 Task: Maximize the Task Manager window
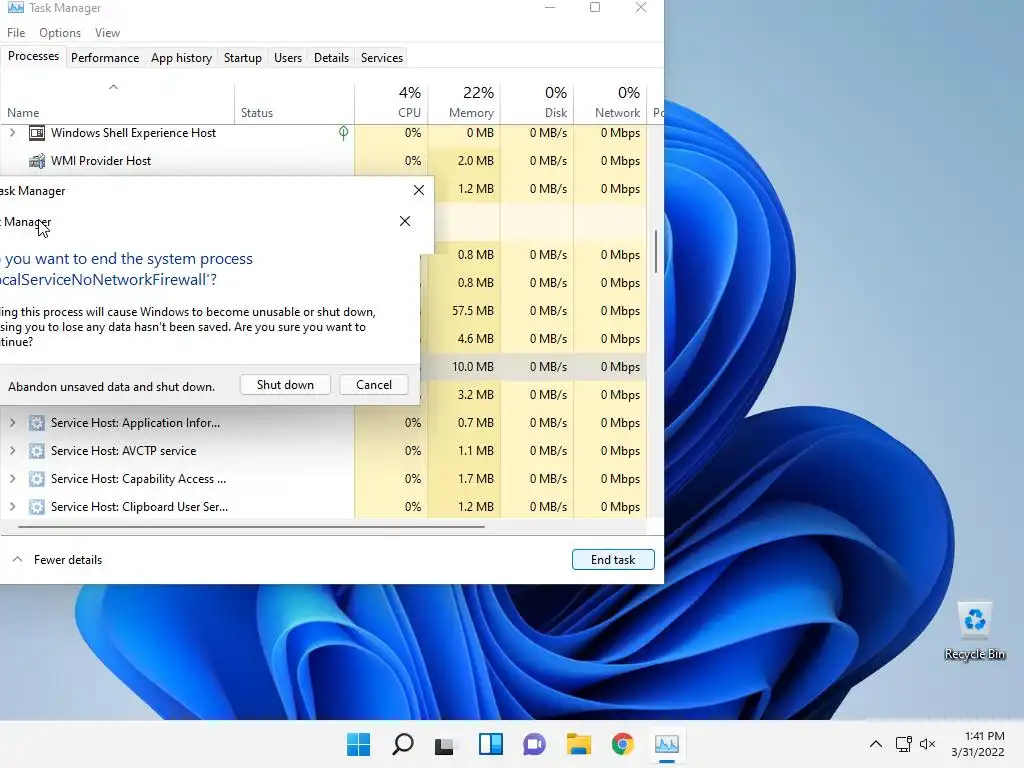(x=595, y=7)
